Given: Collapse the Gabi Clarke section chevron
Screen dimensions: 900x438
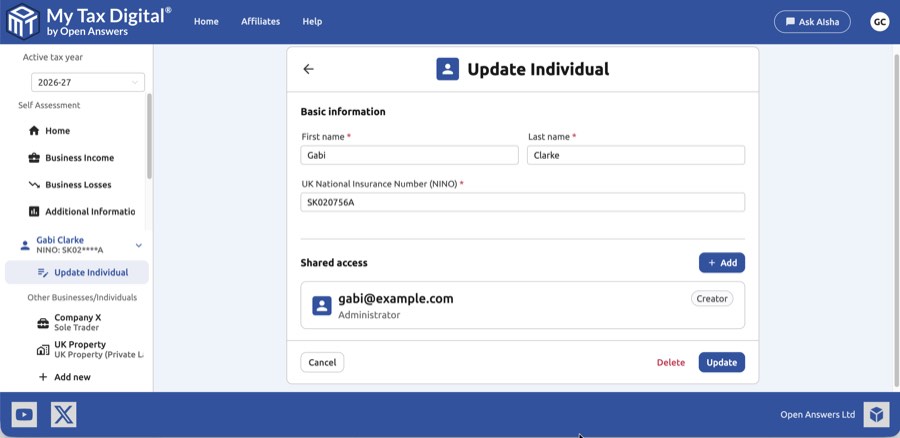Looking at the screenshot, I should (138, 245).
